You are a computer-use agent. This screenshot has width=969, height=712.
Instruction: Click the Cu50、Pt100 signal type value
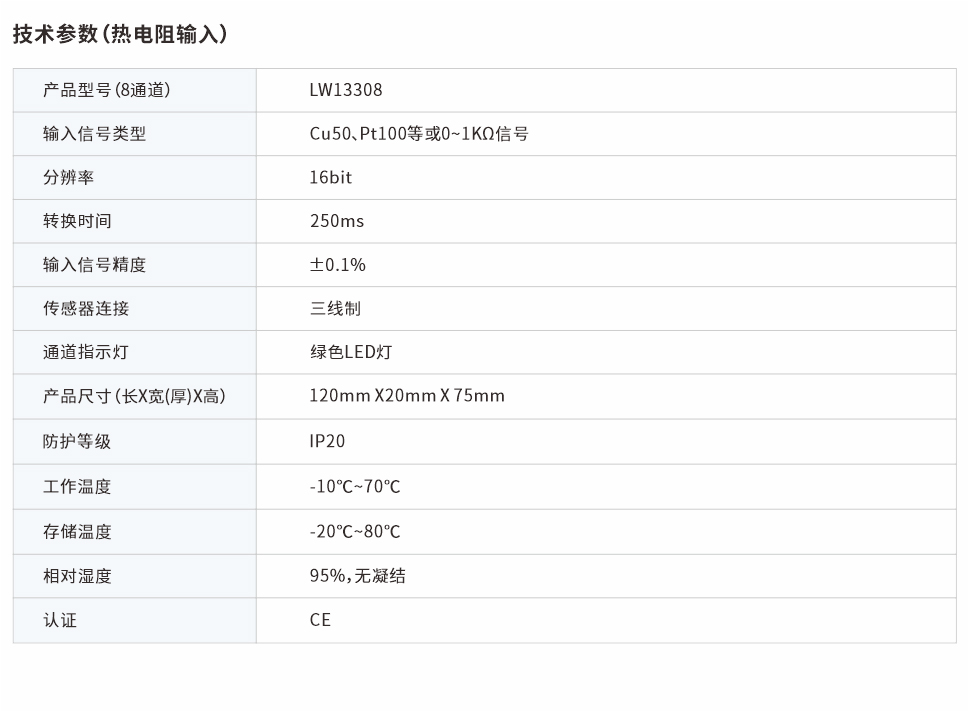(419, 134)
